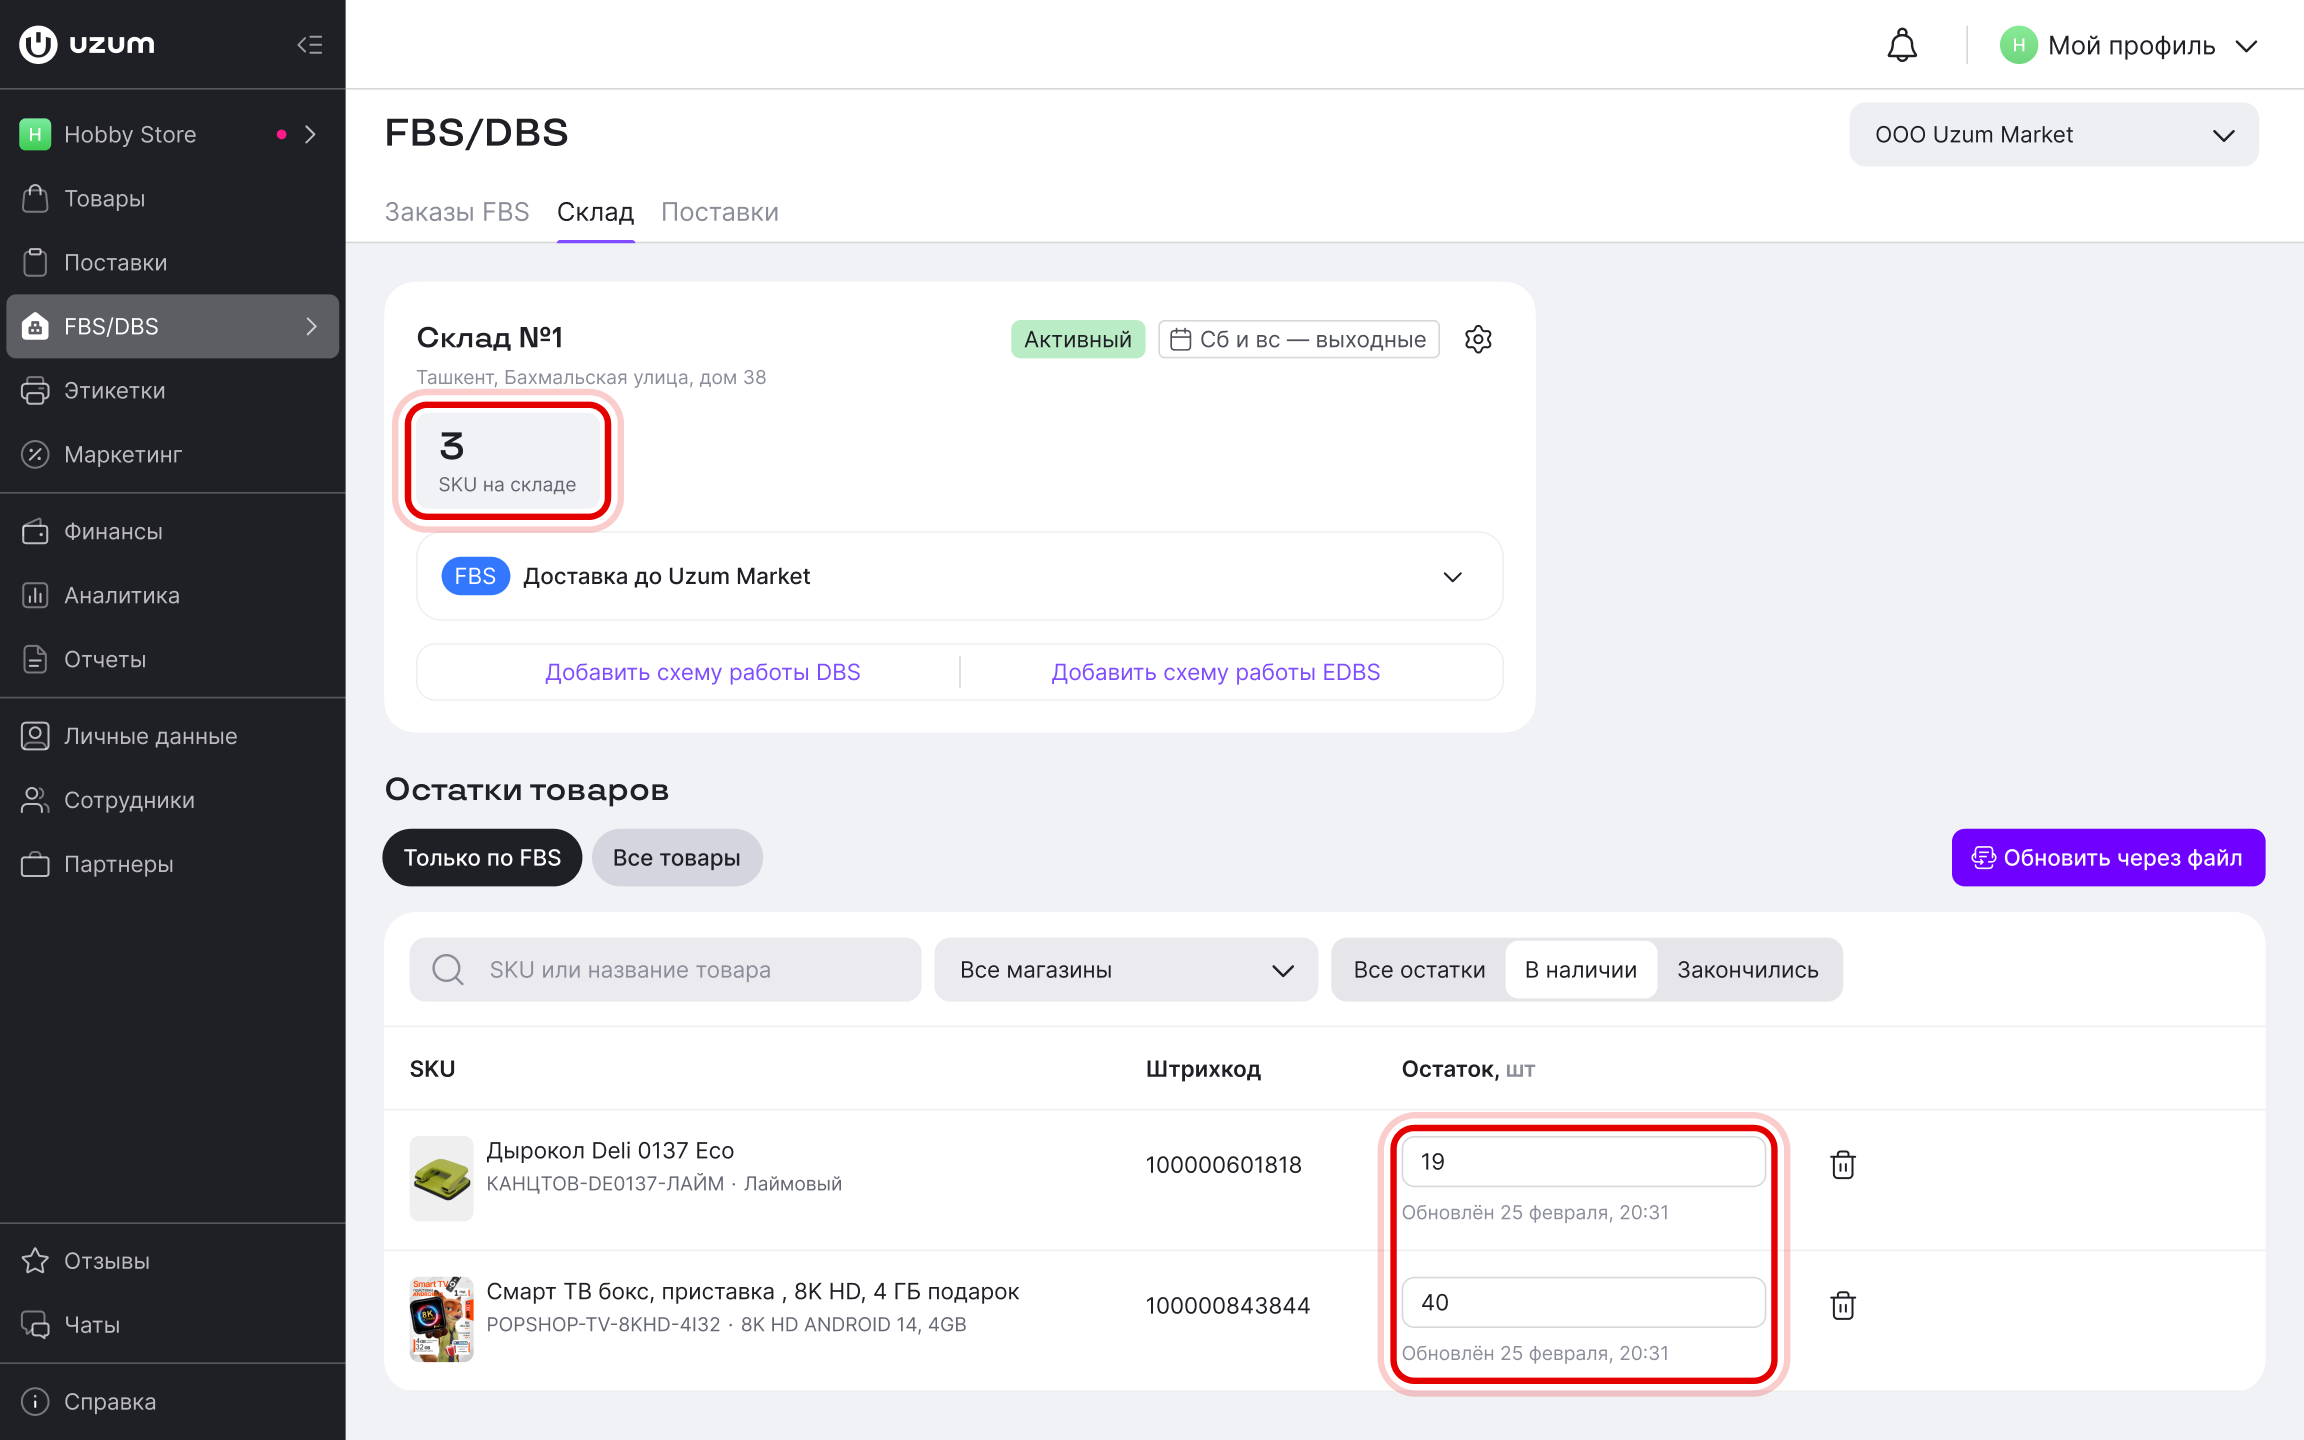
Task: Collapse the sidebar with the arrow icon
Action: point(310,44)
